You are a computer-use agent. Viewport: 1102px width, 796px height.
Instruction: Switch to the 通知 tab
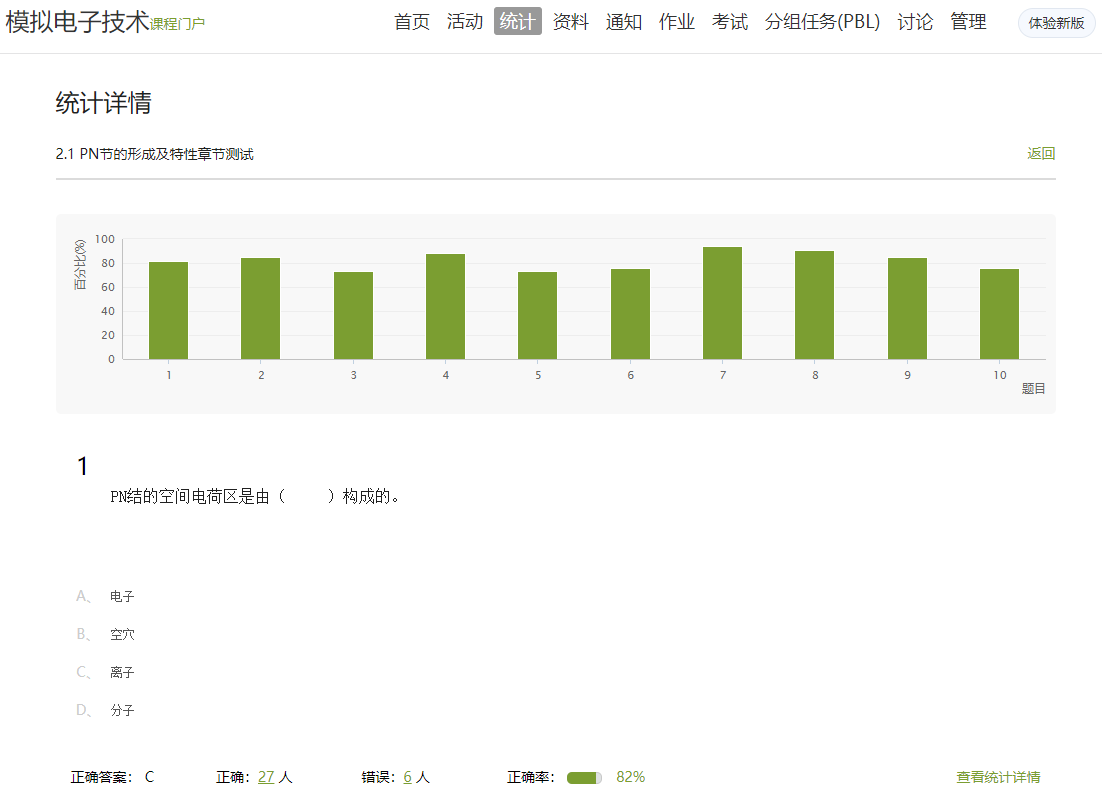coord(624,22)
